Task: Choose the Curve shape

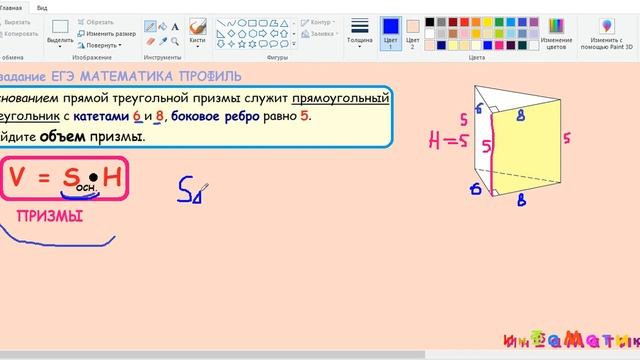Action: click(x=231, y=23)
